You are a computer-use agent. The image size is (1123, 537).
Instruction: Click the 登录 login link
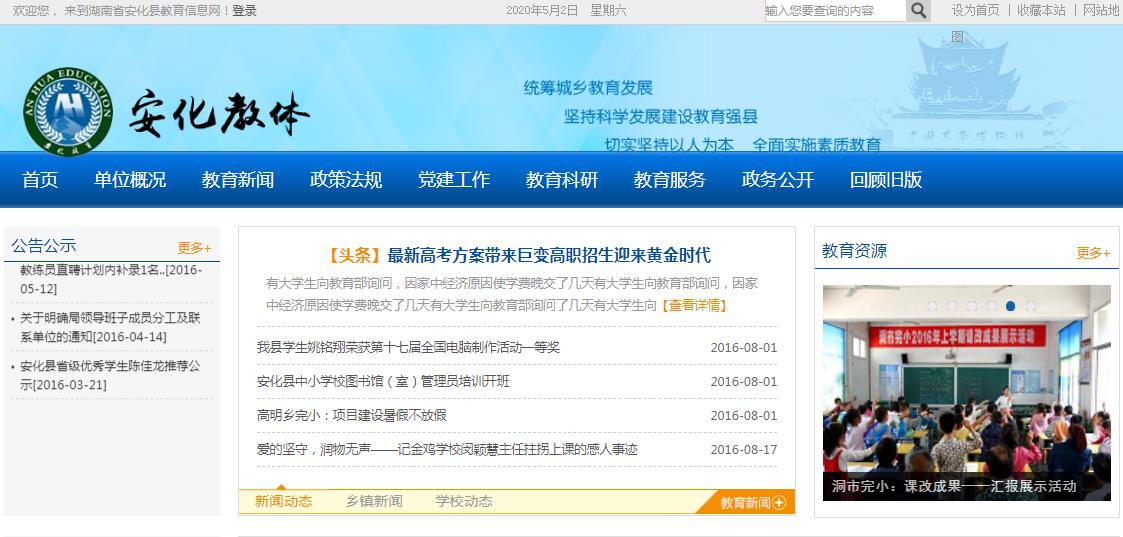click(244, 11)
